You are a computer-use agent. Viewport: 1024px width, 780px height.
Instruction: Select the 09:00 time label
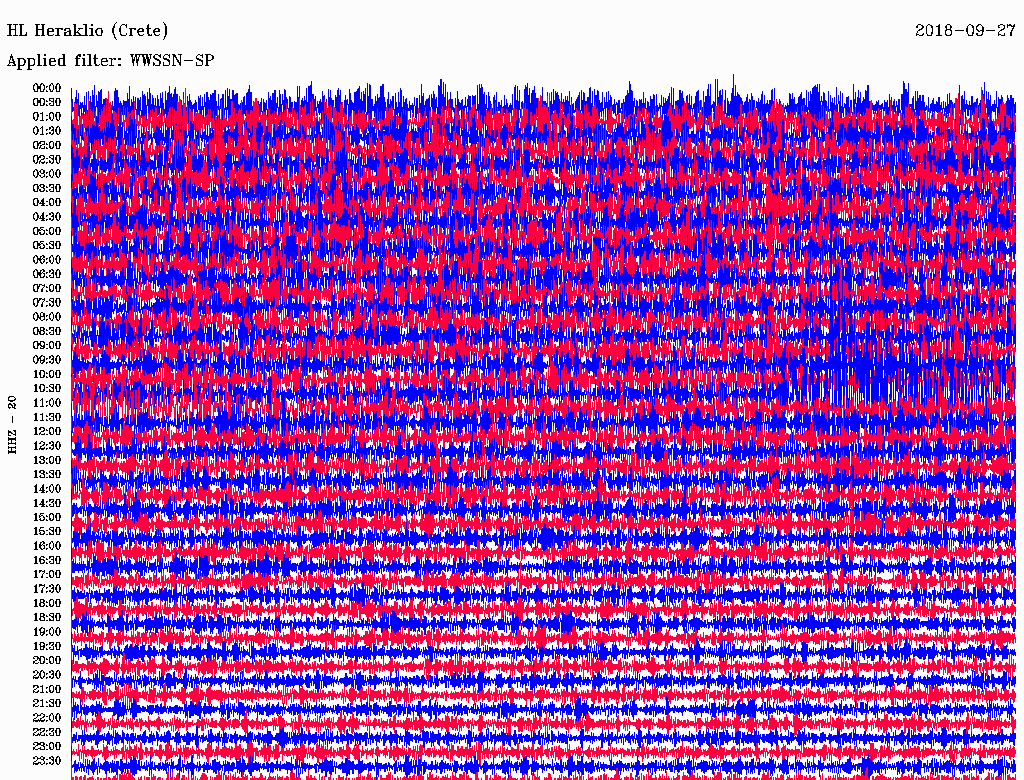(x=46, y=346)
